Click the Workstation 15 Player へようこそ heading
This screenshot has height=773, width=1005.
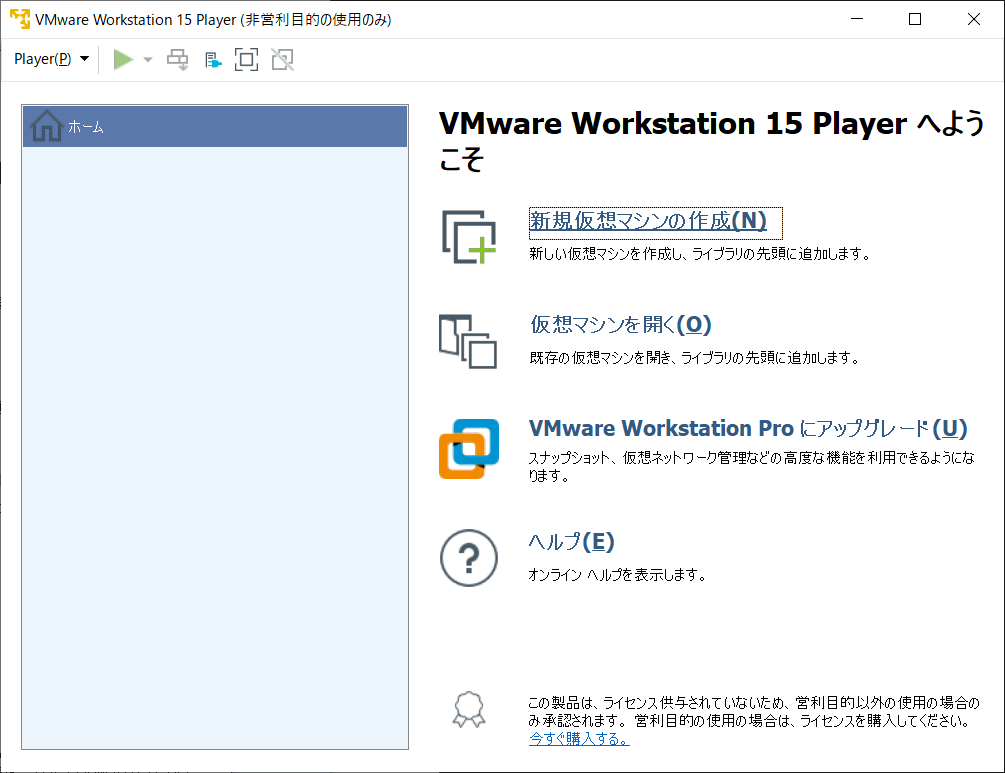(711, 140)
